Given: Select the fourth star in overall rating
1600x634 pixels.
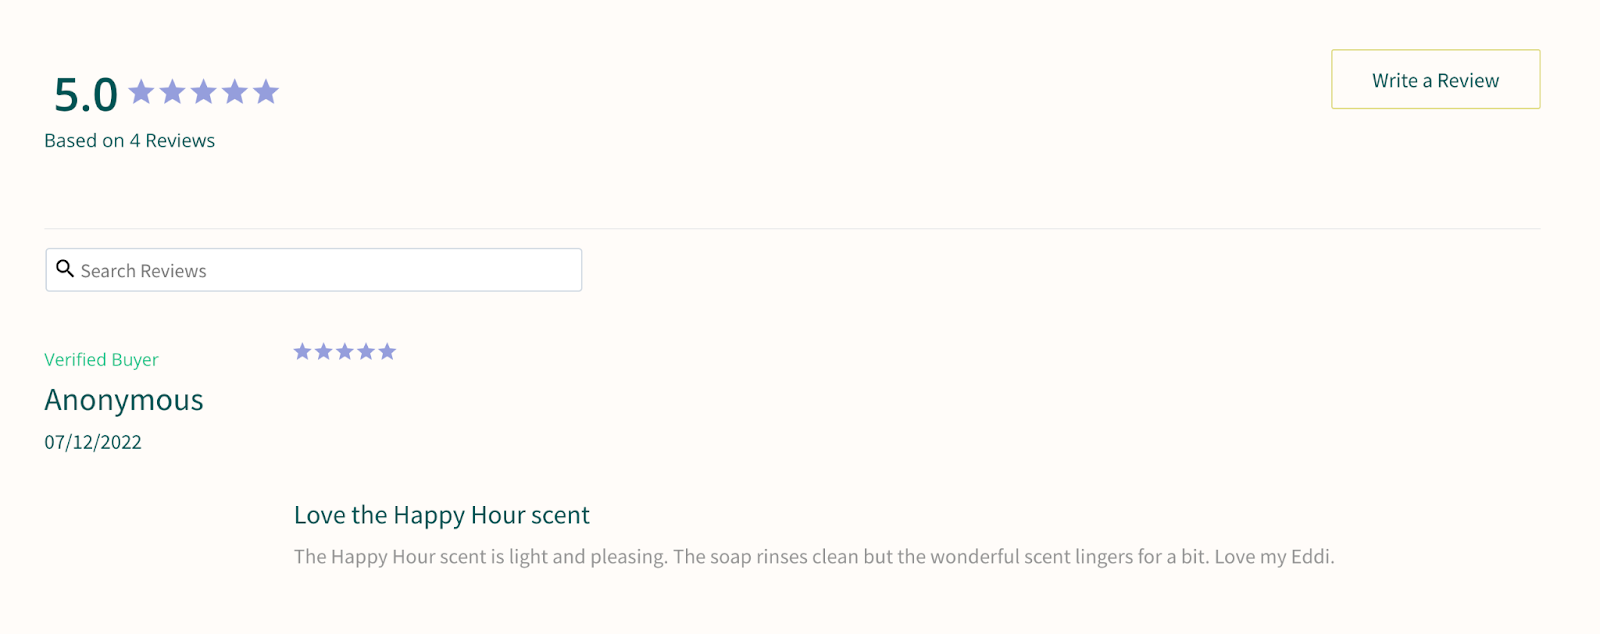Looking at the screenshot, I should (x=235, y=92).
